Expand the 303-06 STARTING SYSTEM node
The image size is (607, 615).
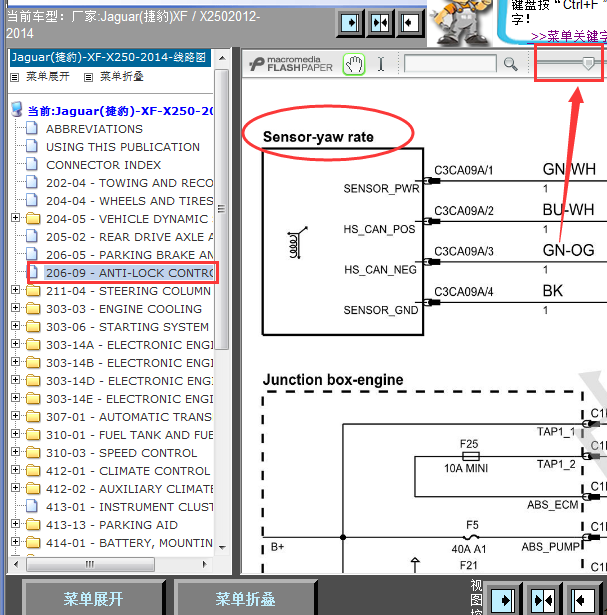[x=15, y=326]
